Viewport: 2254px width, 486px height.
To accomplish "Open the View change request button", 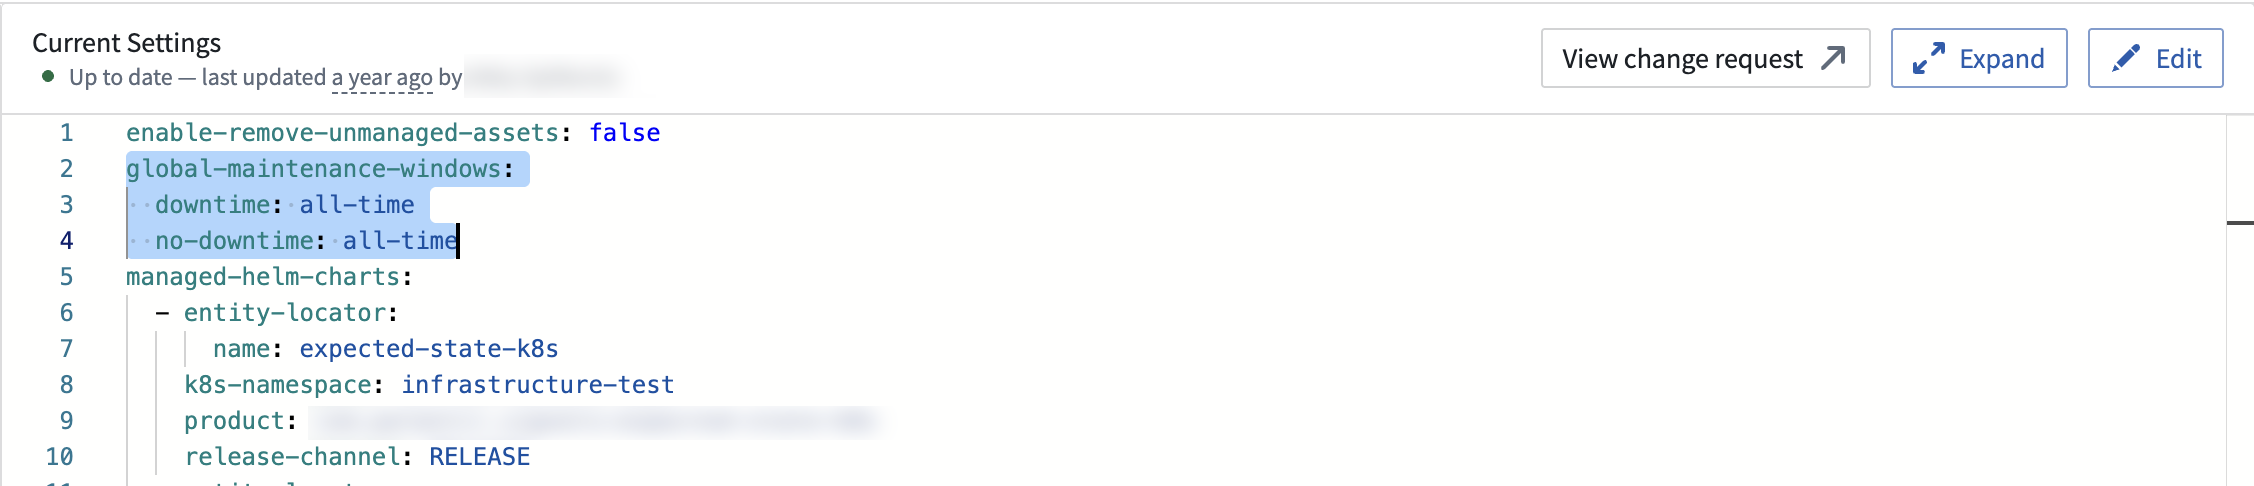I will pyautogui.click(x=1705, y=58).
